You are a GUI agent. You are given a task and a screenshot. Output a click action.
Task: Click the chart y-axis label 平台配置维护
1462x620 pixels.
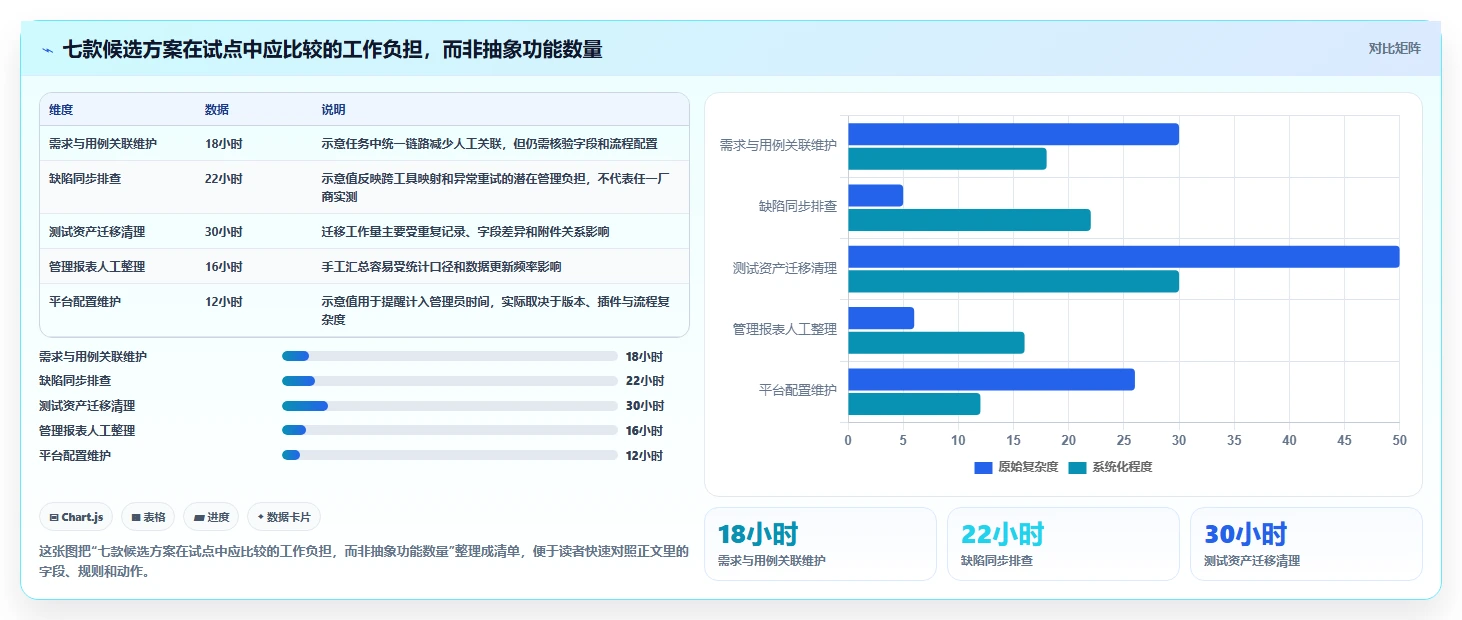(x=797, y=390)
